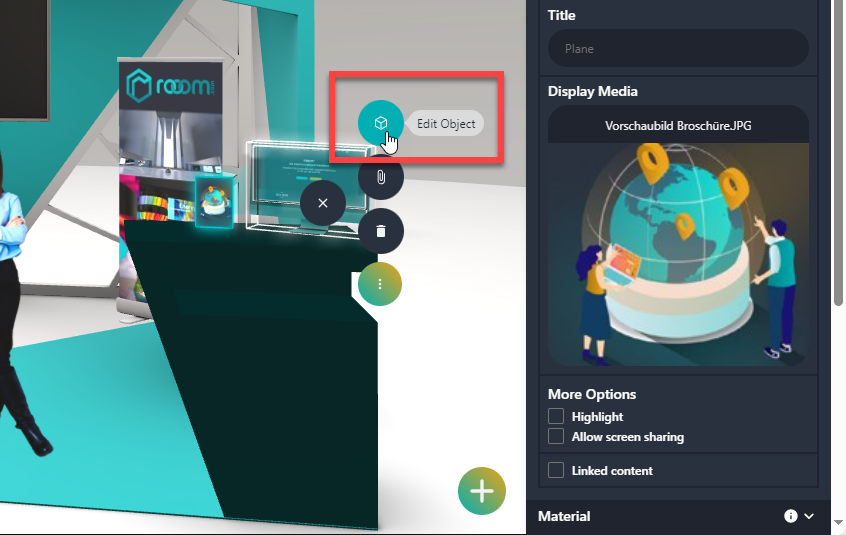
Task: Select the Vorschaubild Broschüre.JPG file name bar
Action: click(678, 126)
